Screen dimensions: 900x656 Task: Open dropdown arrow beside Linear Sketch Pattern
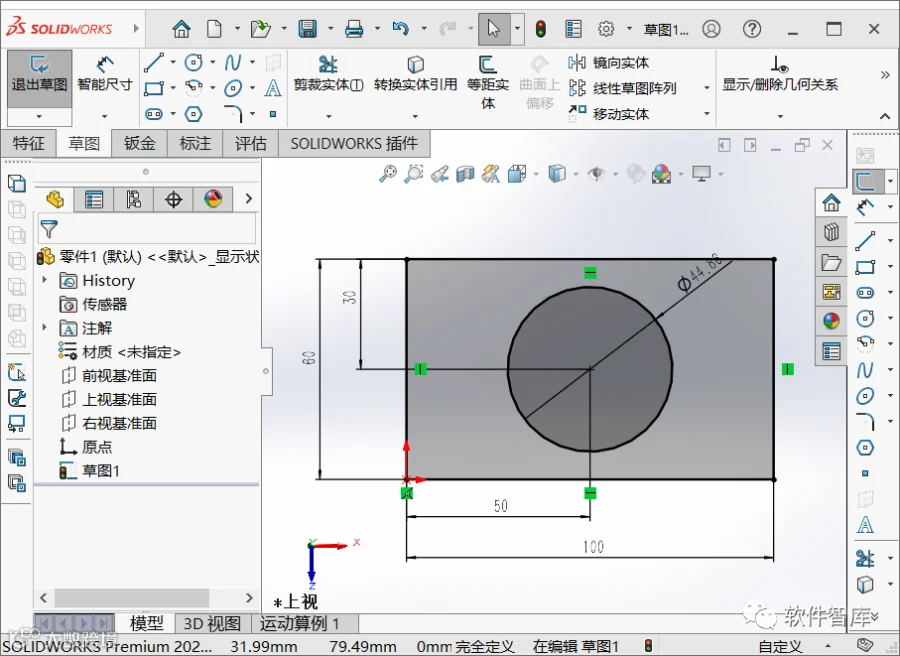[x=707, y=88]
